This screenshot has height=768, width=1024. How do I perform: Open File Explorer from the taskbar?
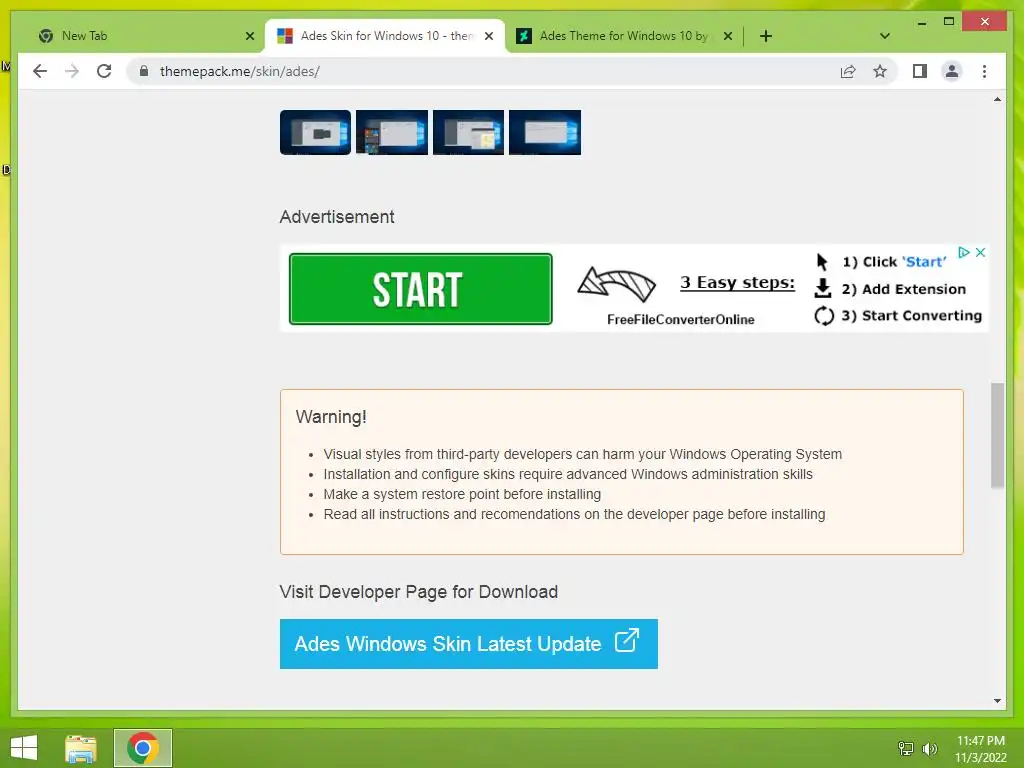coord(81,748)
